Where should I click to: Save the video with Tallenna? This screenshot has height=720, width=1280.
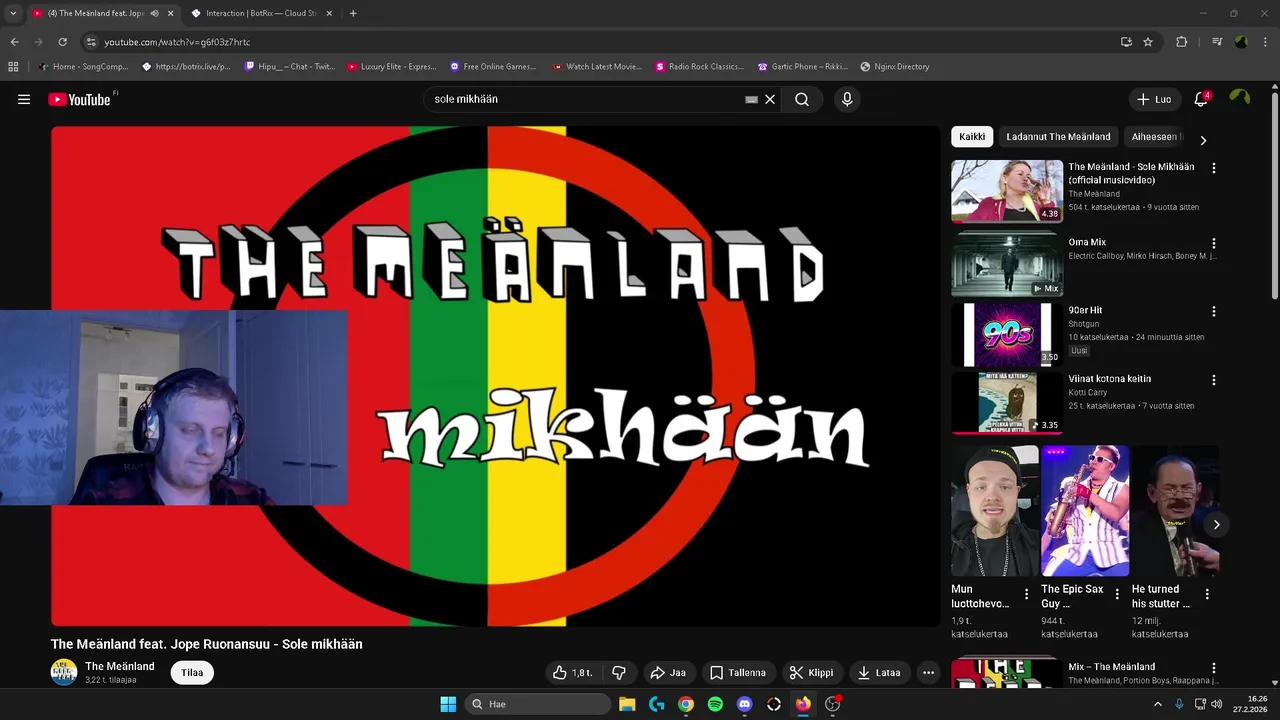coord(737,673)
